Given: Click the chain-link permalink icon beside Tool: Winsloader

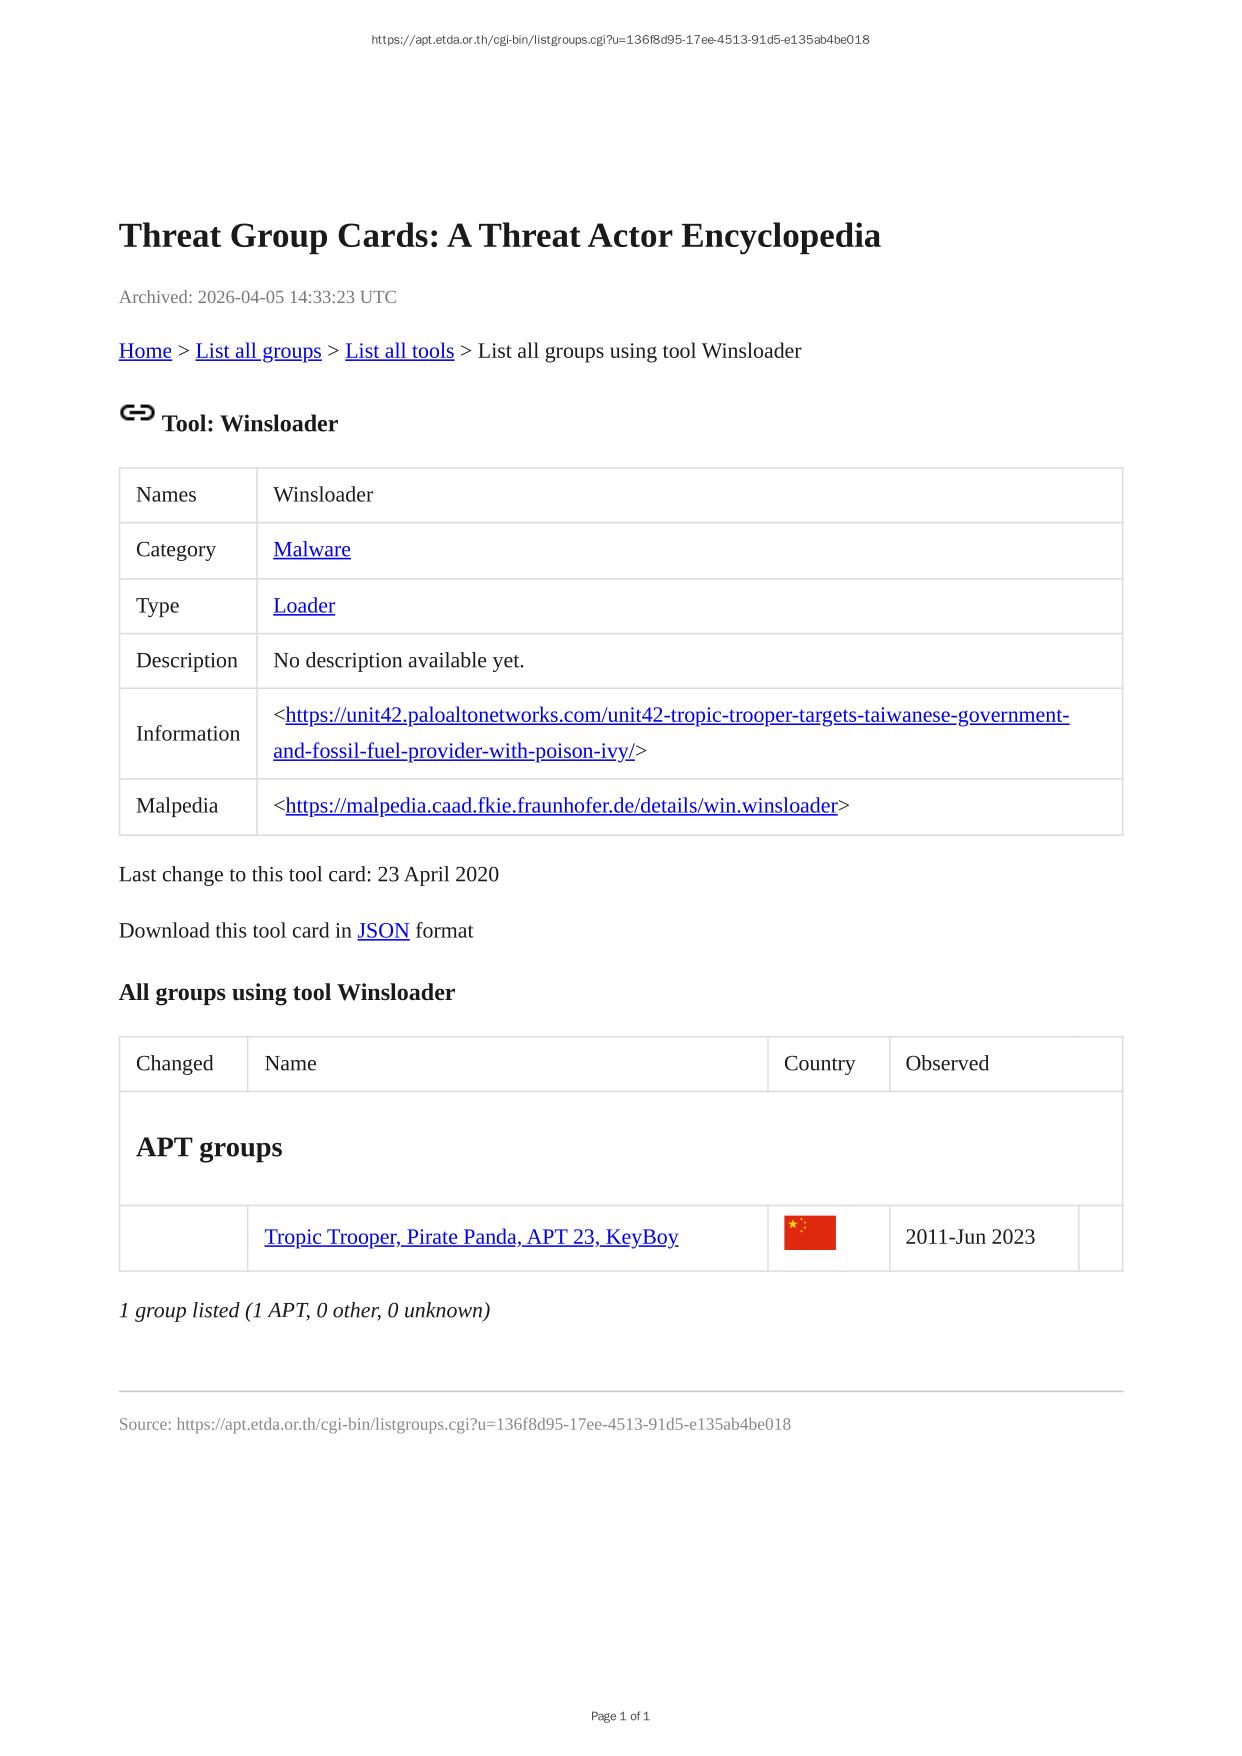Looking at the screenshot, I should click(137, 413).
